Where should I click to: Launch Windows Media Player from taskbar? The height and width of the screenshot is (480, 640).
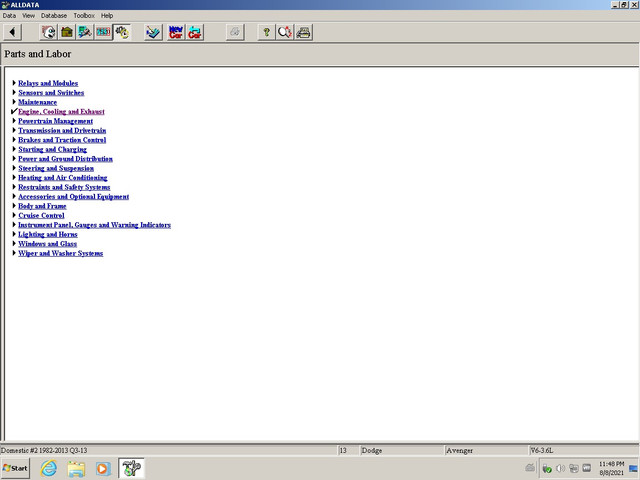[x=103, y=468]
